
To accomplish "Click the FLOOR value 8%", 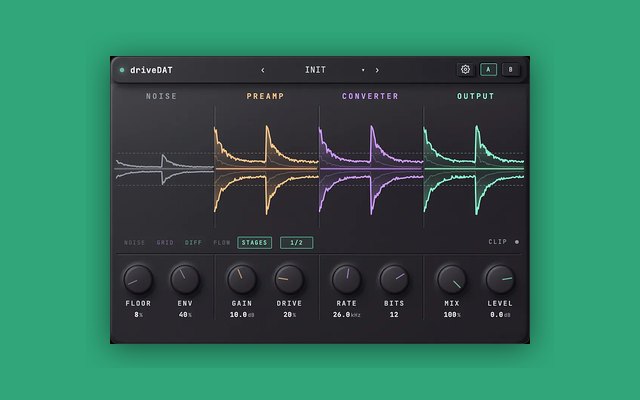I will (x=138, y=315).
